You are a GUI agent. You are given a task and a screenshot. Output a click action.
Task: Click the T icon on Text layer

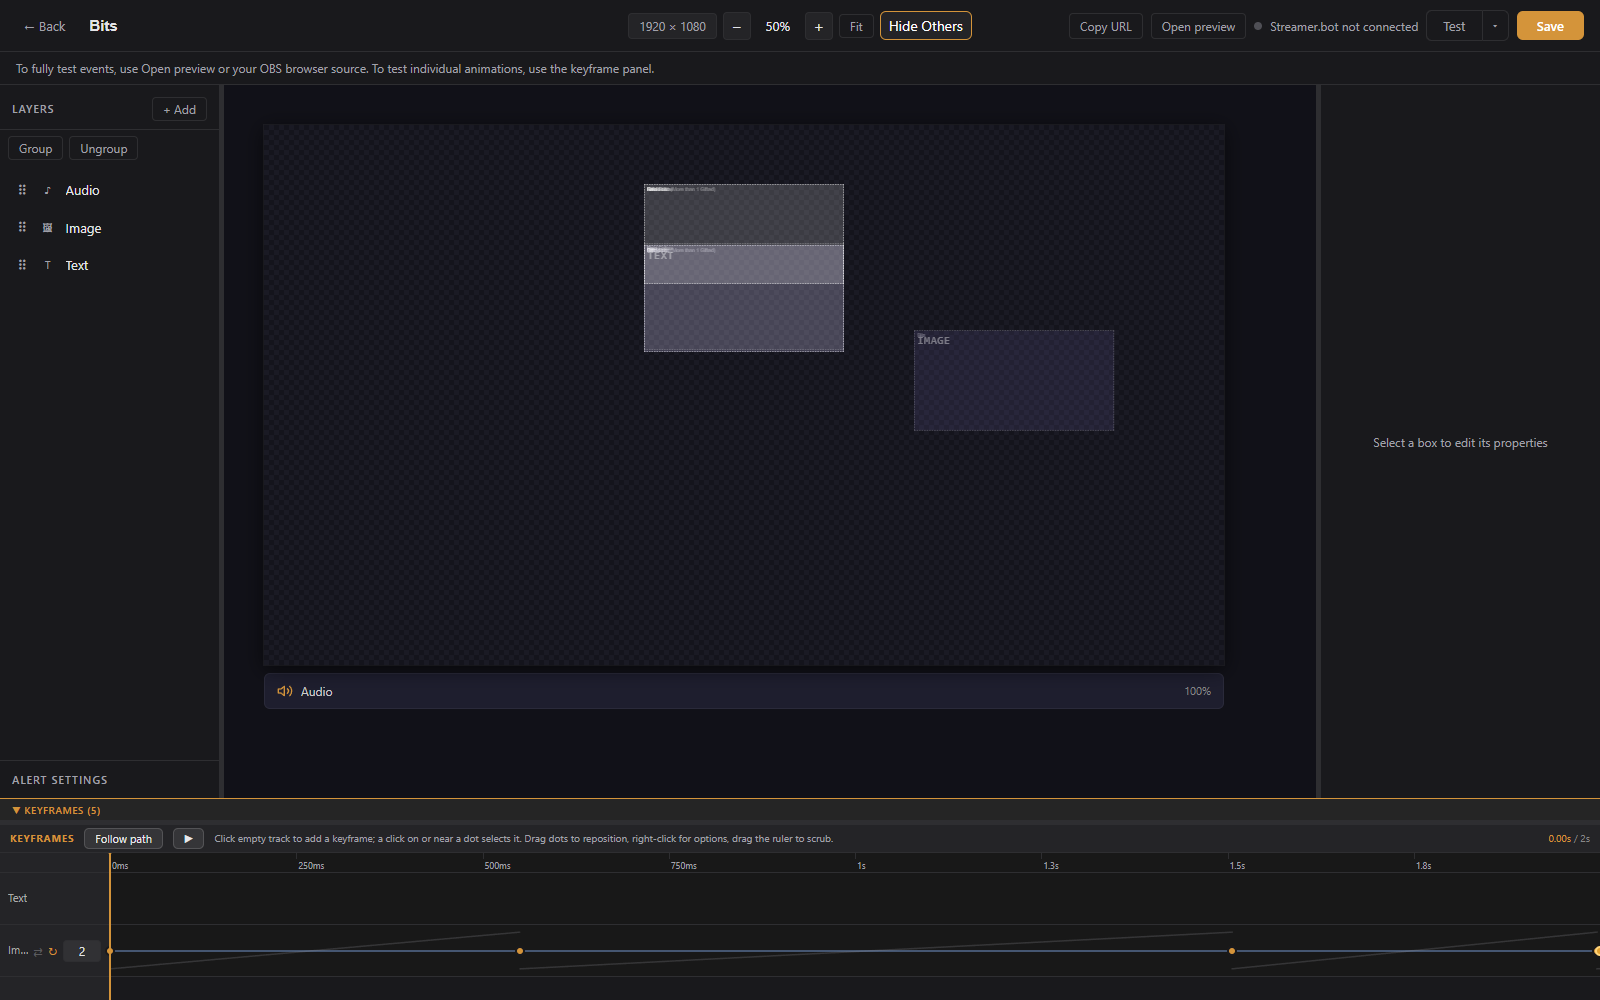47,265
